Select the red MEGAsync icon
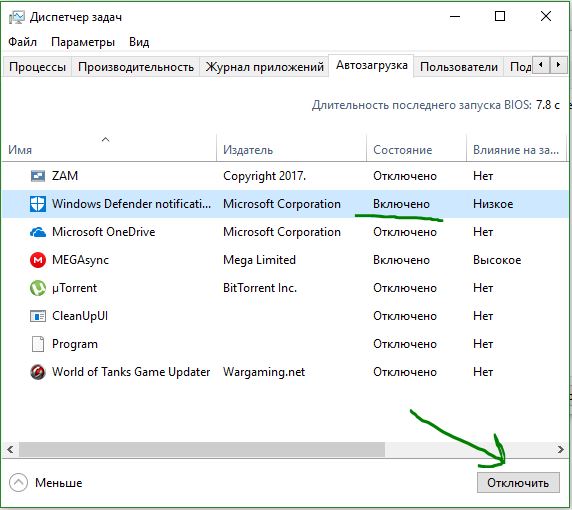The image size is (572, 510). (38, 260)
